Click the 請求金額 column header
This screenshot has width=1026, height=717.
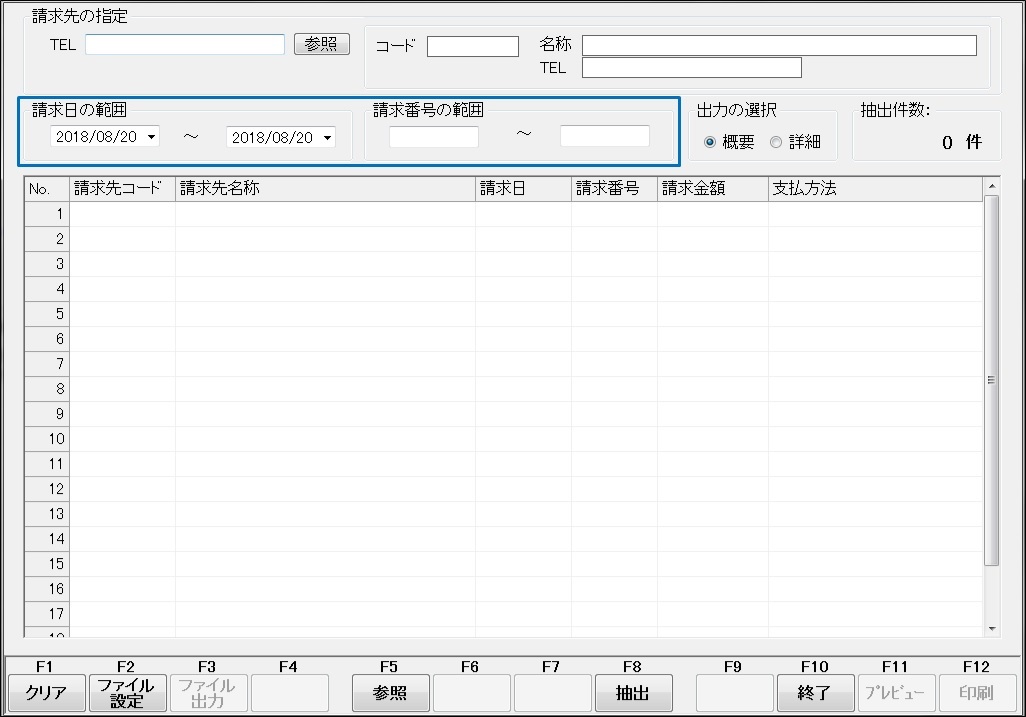coord(712,189)
